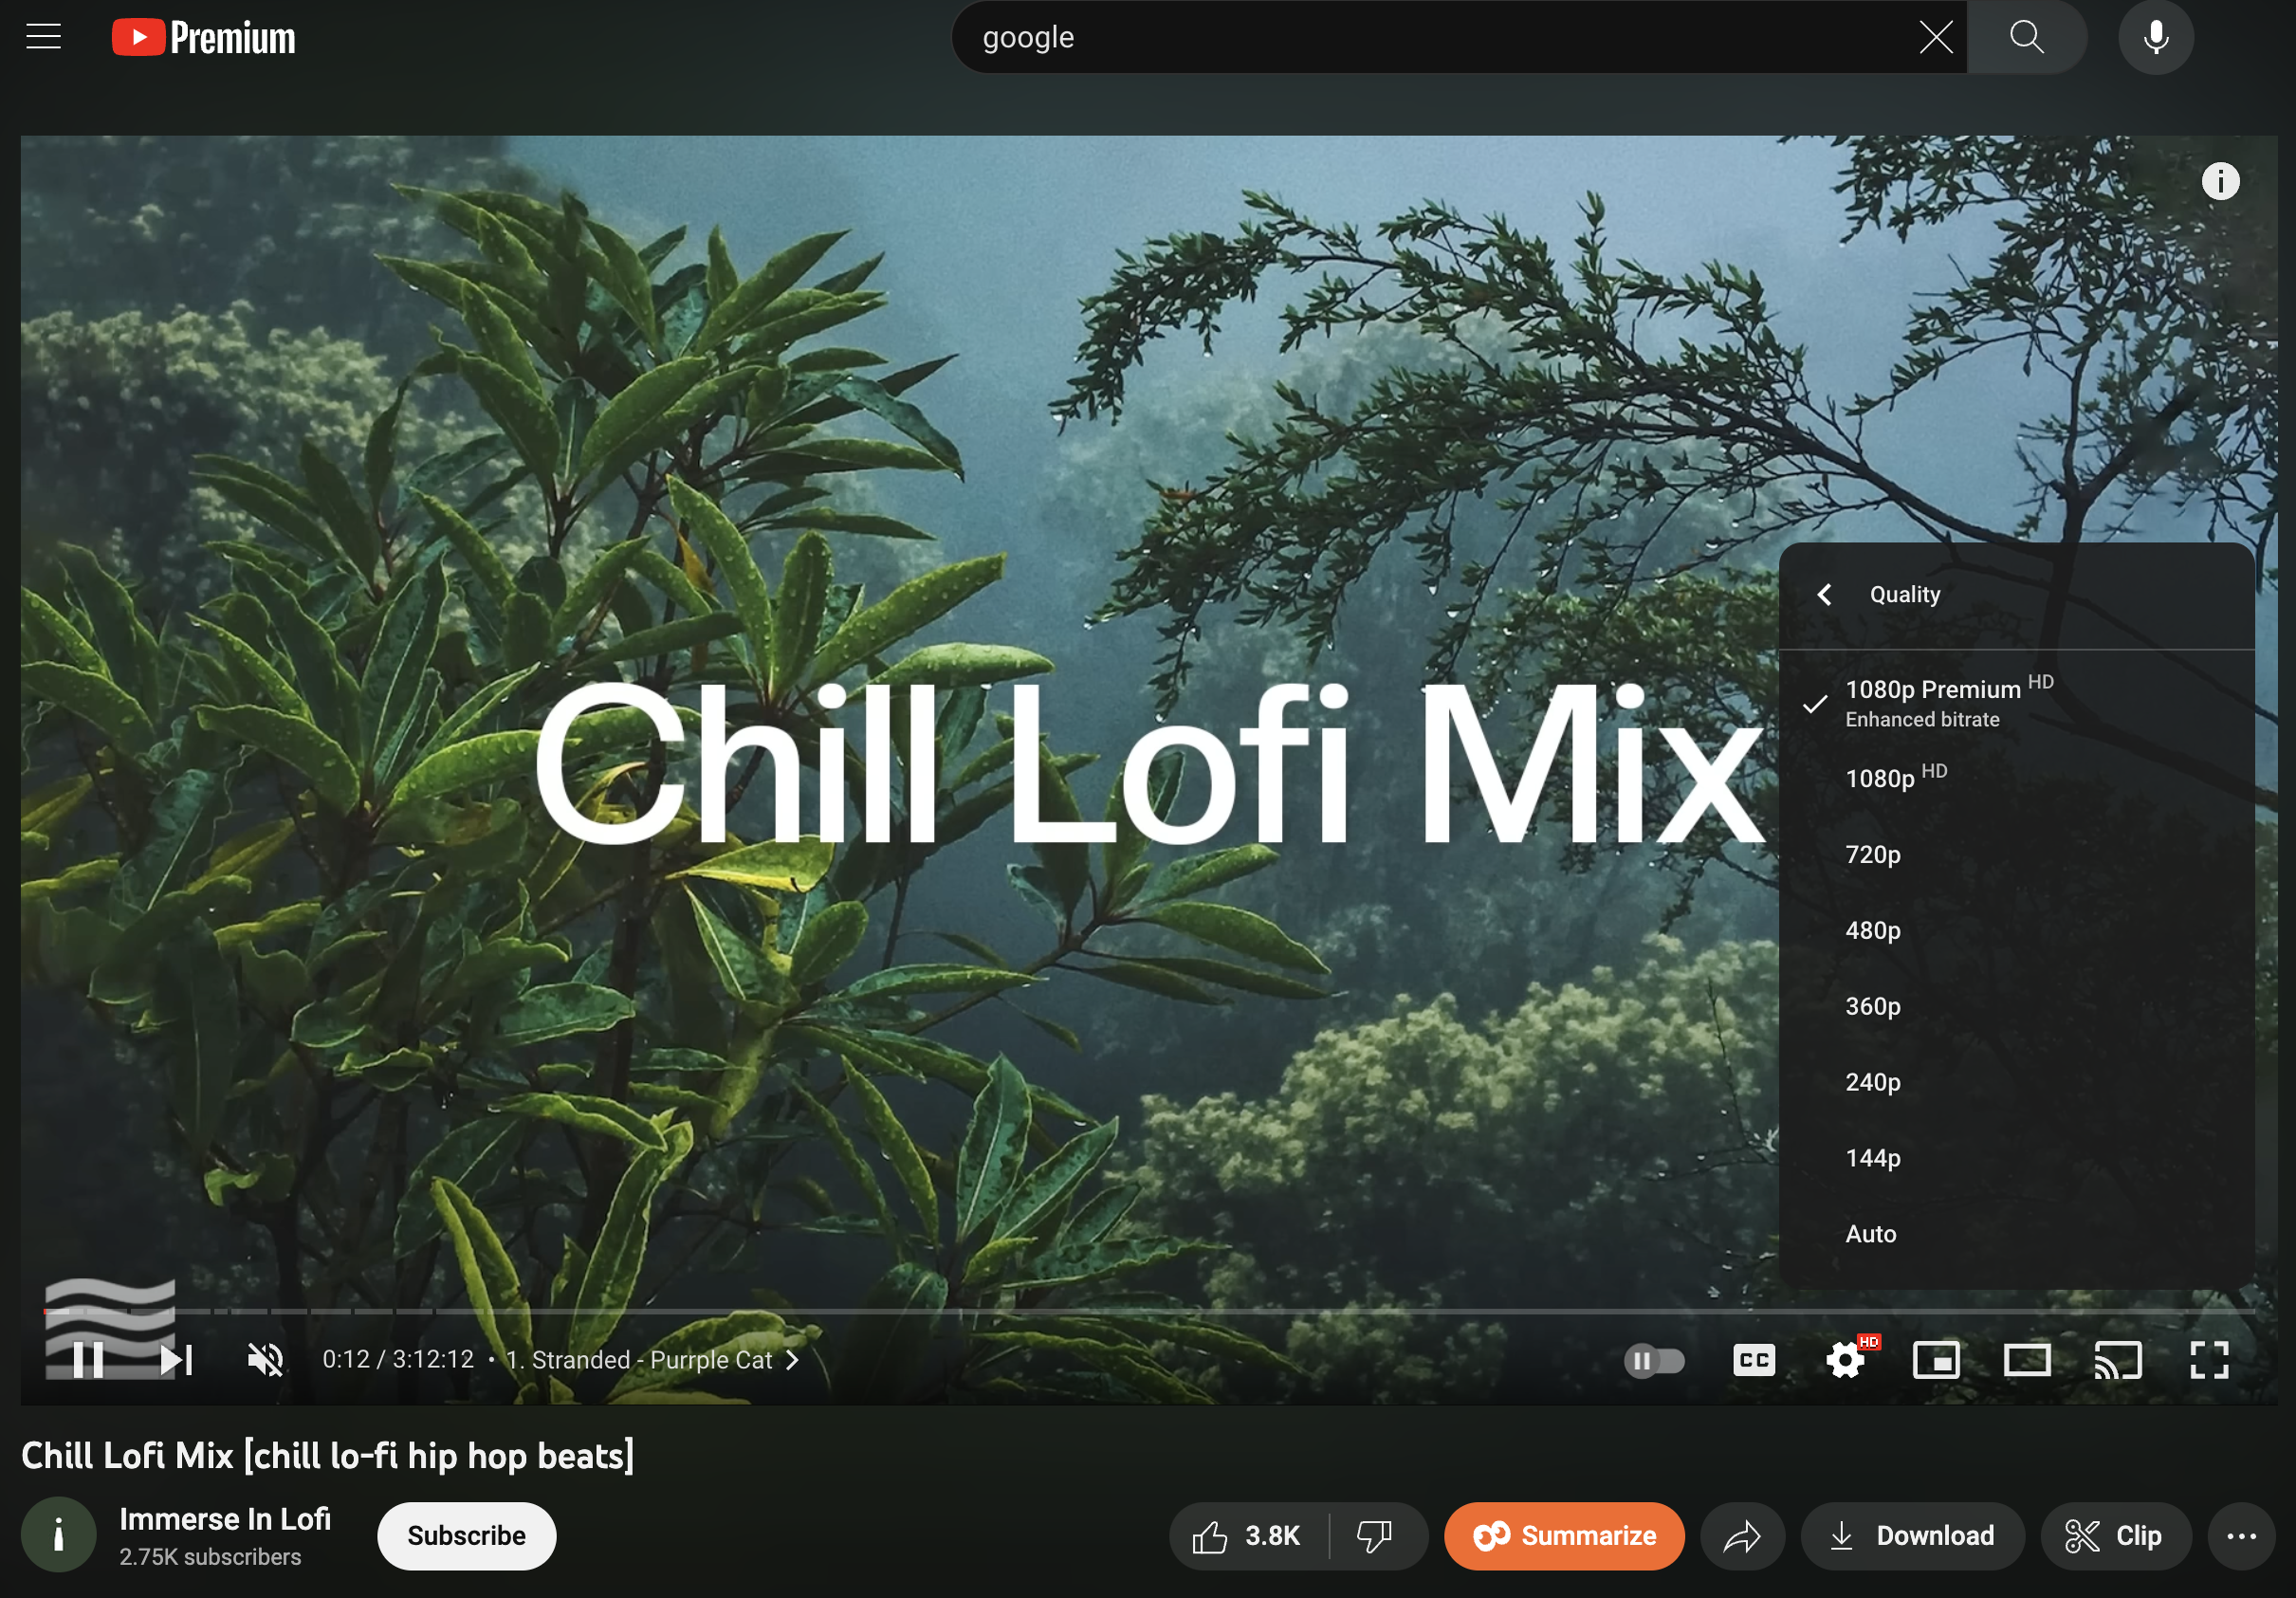
Task: Click the Download button
Action: (1914, 1534)
